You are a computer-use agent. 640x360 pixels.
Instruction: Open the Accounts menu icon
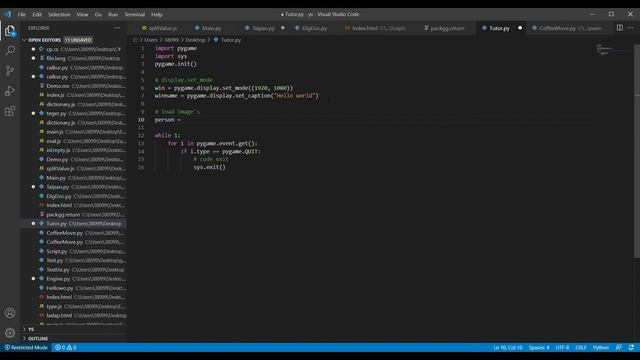click(10, 313)
